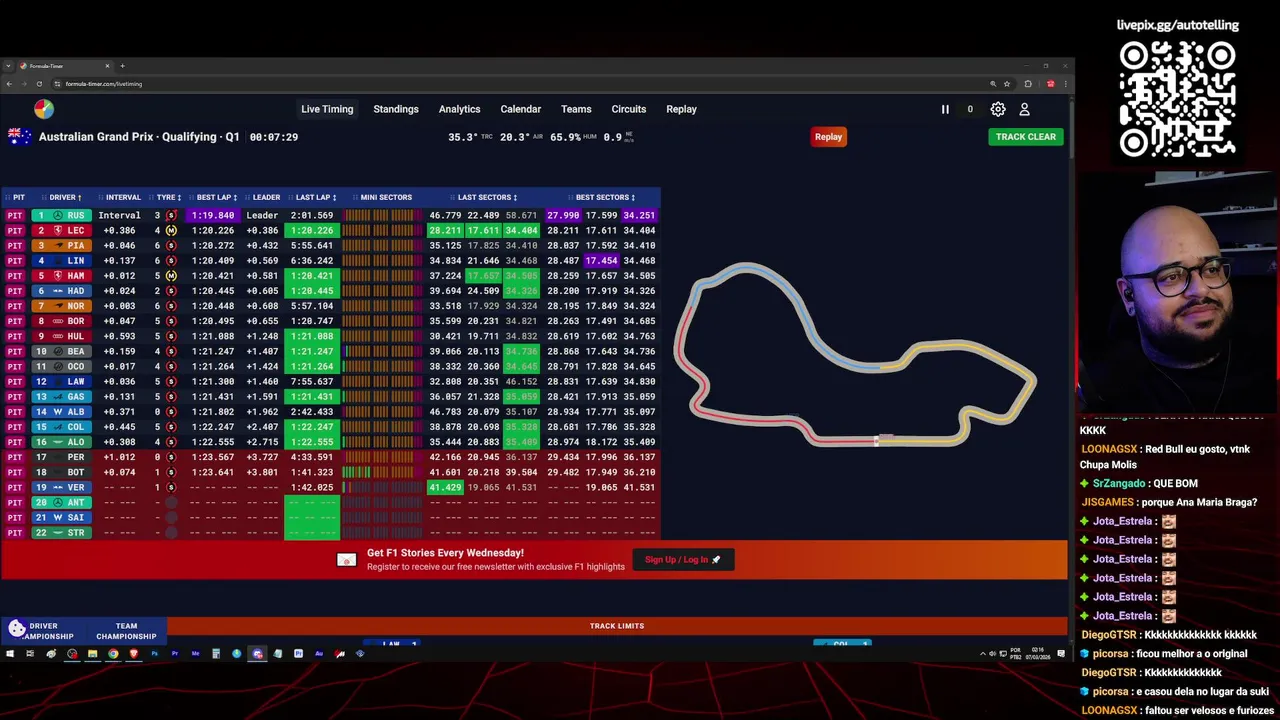Image resolution: width=1280 pixels, height=720 pixels.
Task: Click the soft tyre icon for VER
Action: tap(171, 487)
